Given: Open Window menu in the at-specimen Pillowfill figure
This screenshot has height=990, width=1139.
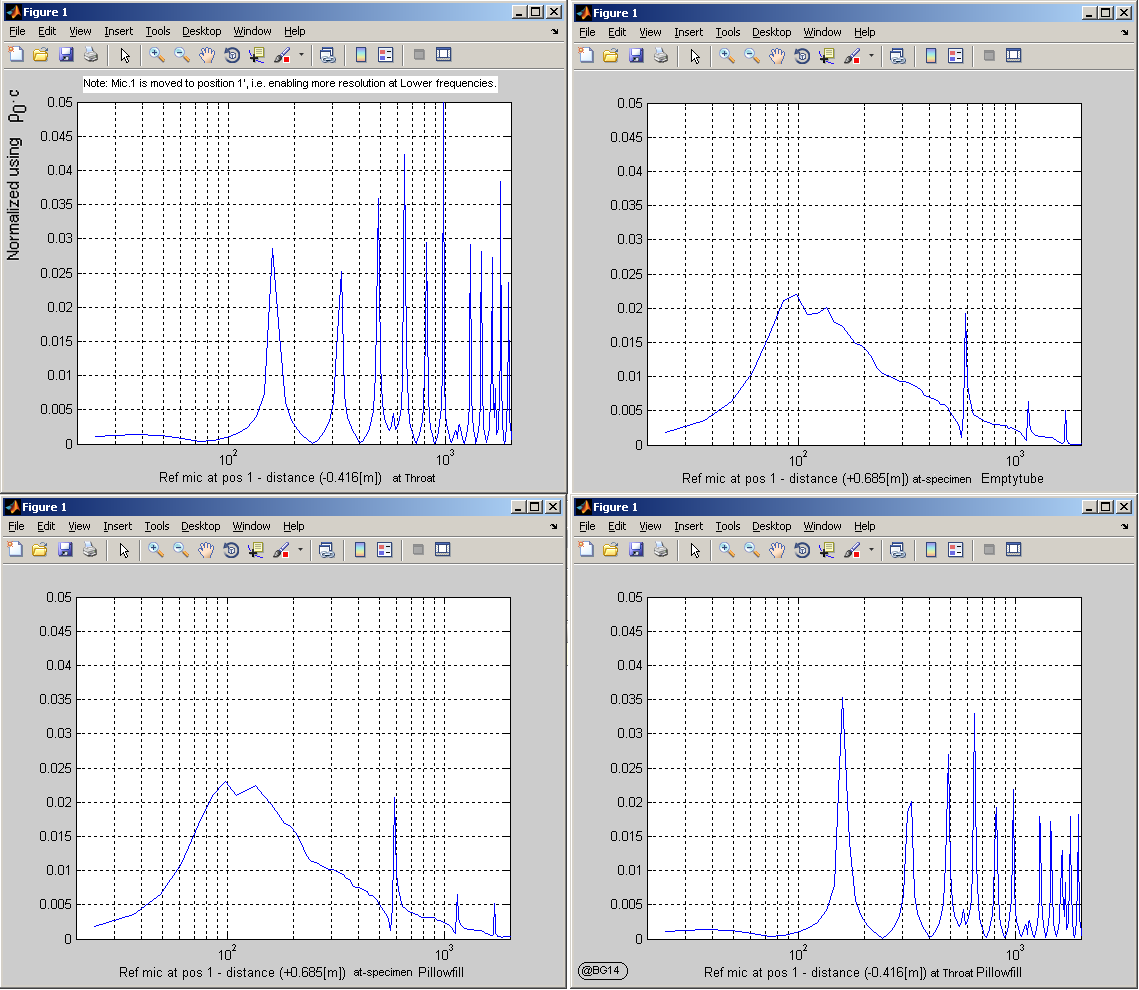Looking at the screenshot, I should click(251, 526).
